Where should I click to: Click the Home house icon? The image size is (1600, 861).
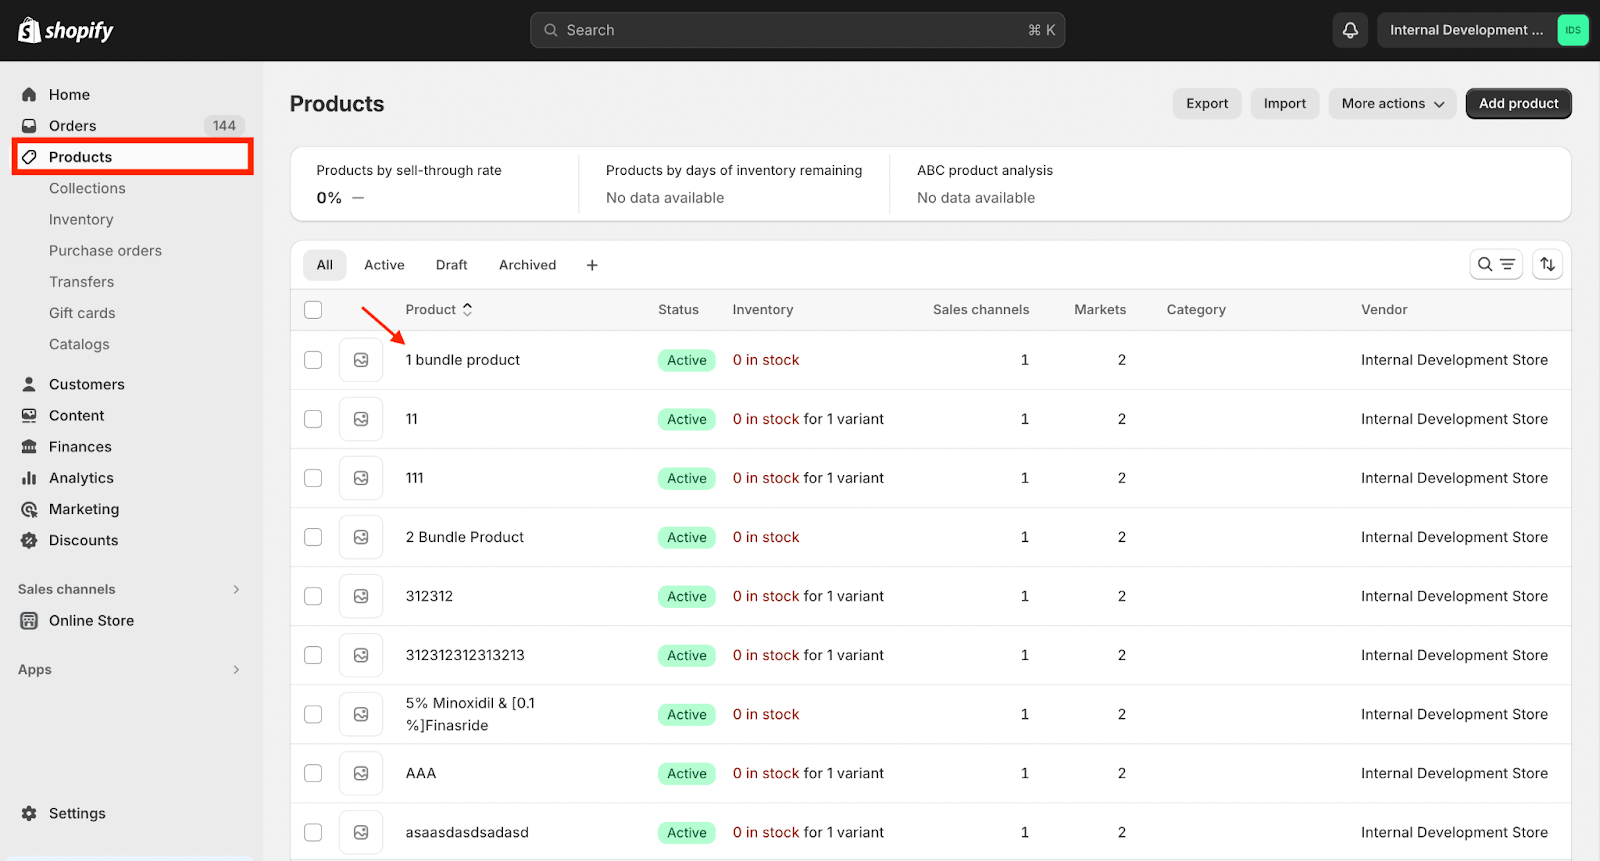[29, 95]
